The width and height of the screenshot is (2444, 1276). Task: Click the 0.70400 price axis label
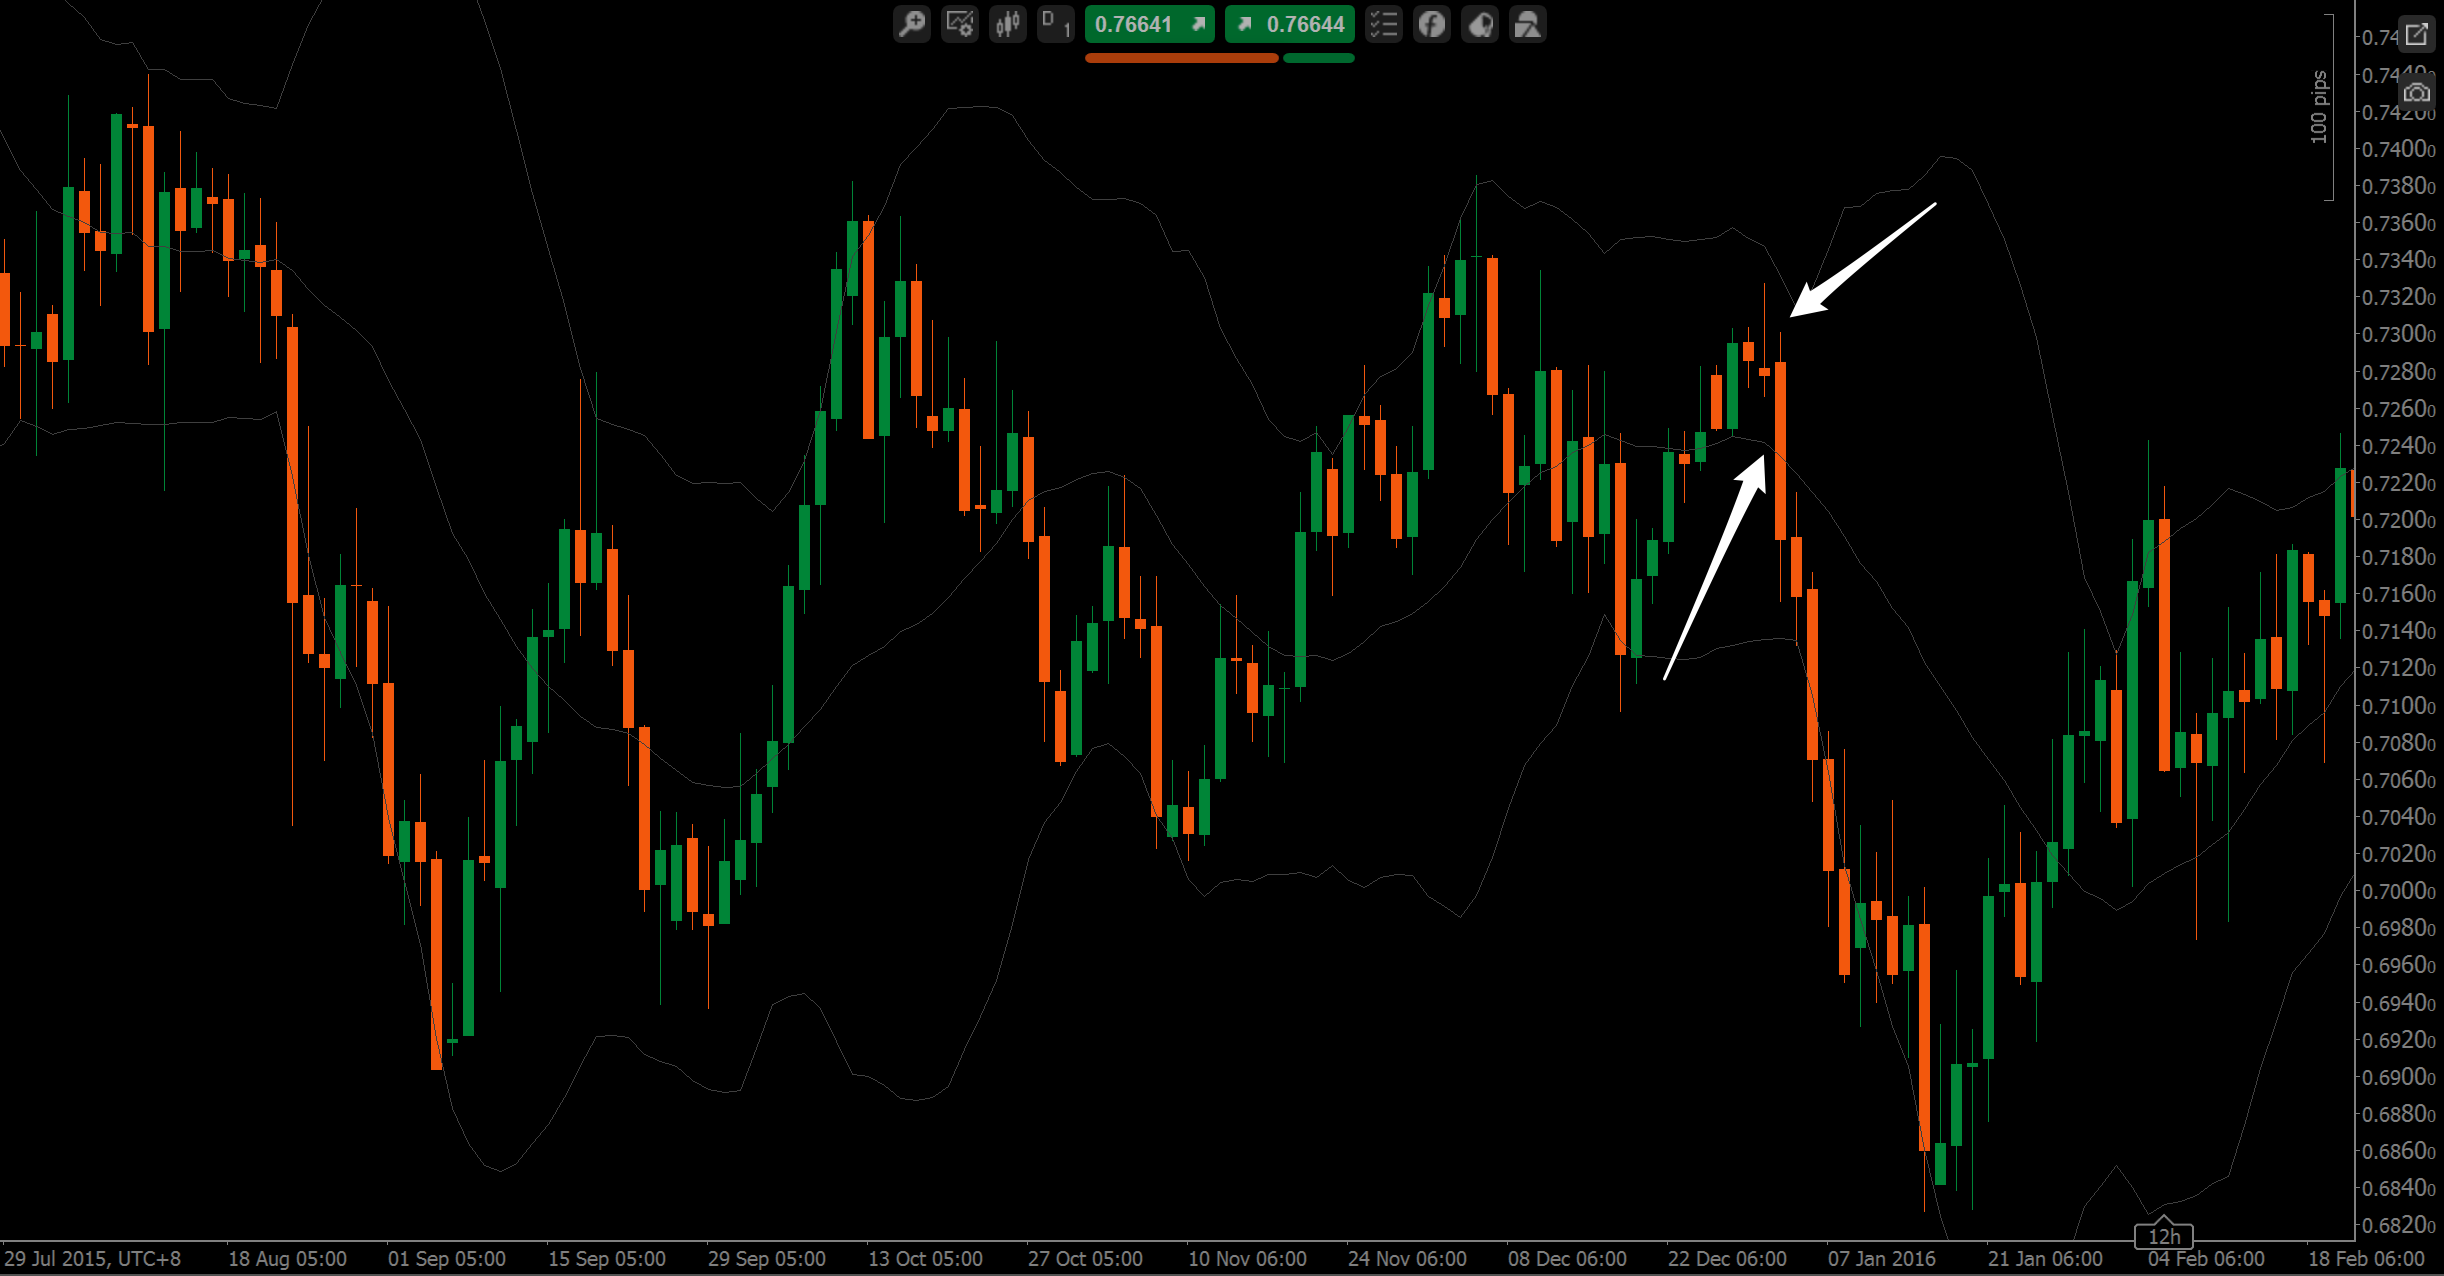pos(2398,817)
